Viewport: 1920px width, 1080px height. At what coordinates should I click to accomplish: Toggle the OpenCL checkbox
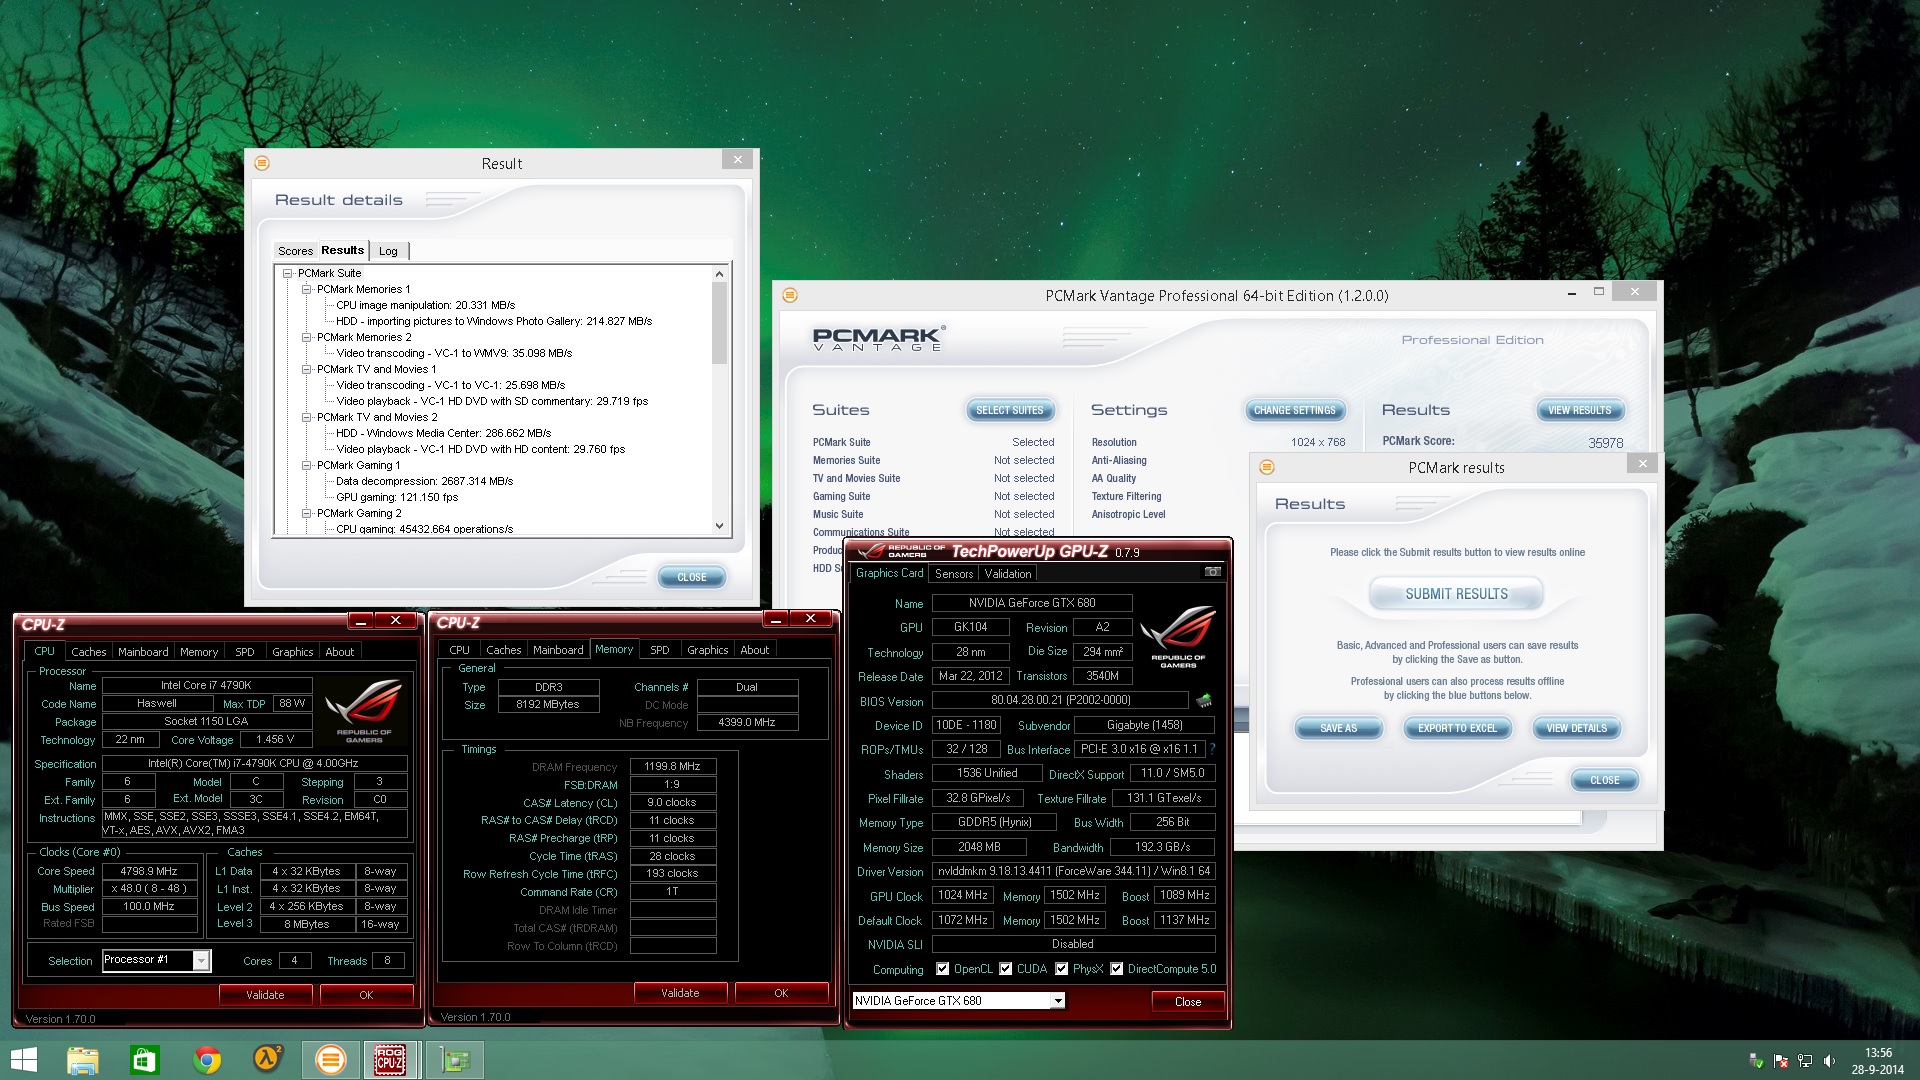[x=942, y=969]
